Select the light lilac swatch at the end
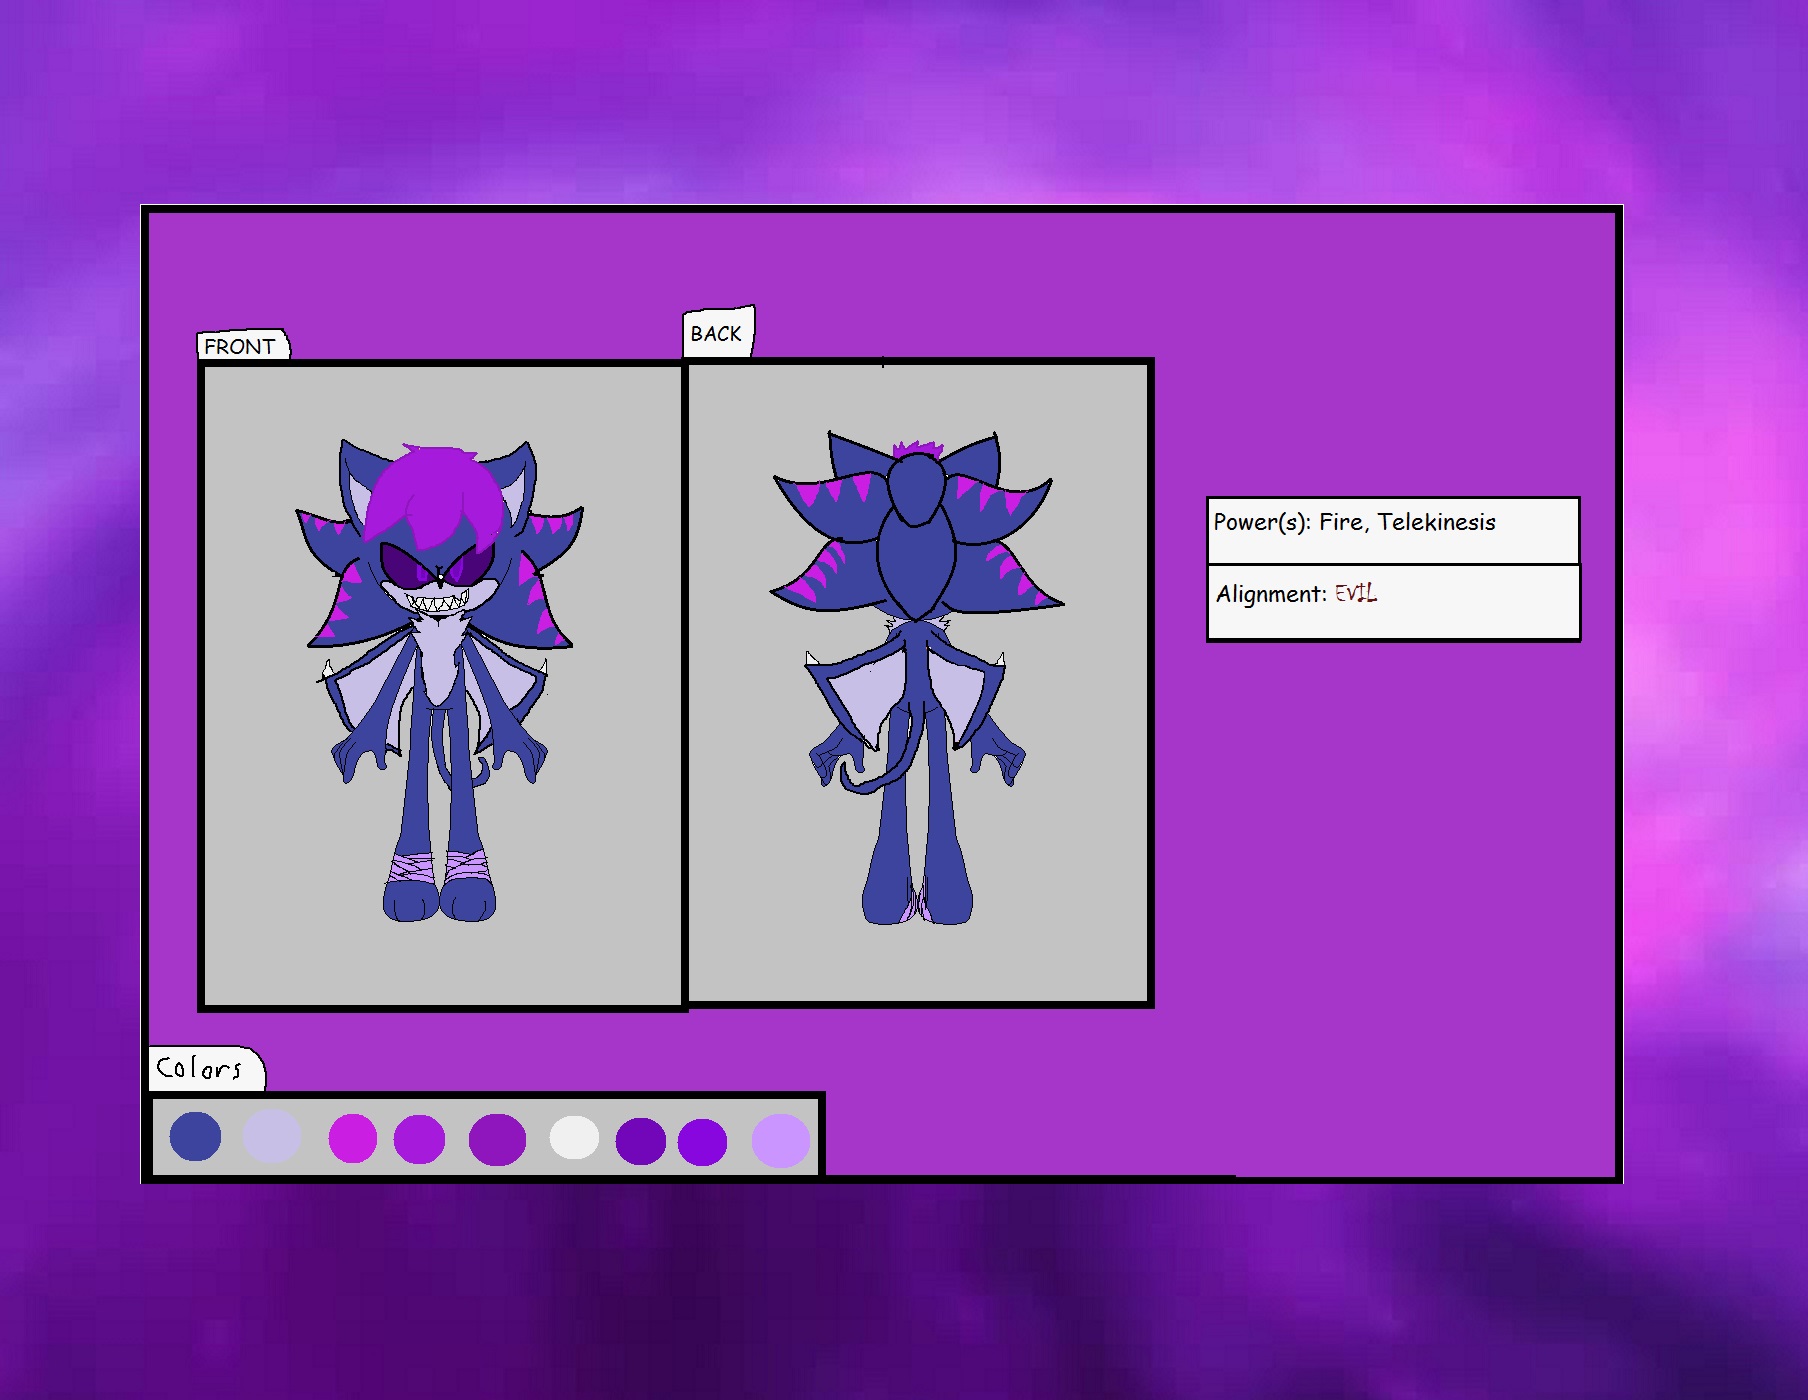1808x1400 pixels. (781, 1141)
